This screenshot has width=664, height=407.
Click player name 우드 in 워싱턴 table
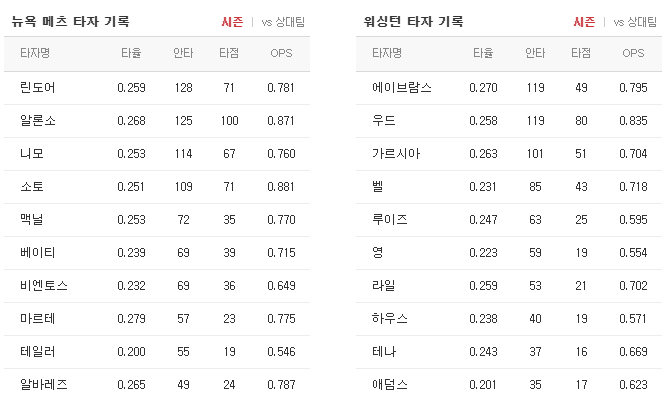pyautogui.click(x=383, y=121)
